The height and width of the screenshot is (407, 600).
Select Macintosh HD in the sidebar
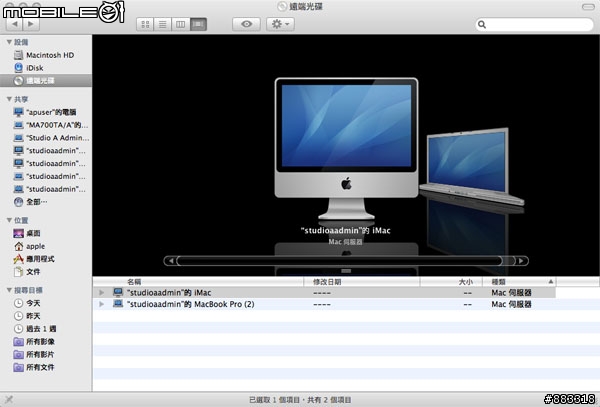pos(44,55)
